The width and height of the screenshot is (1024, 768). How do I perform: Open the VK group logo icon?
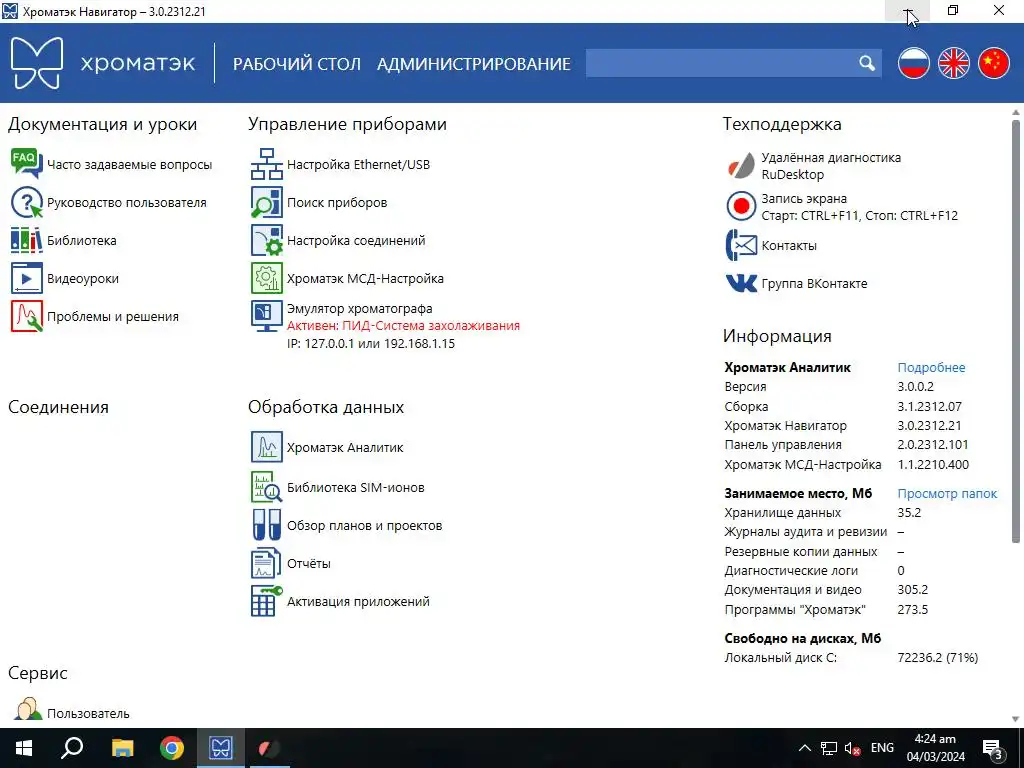pyautogui.click(x=741, y=283)
